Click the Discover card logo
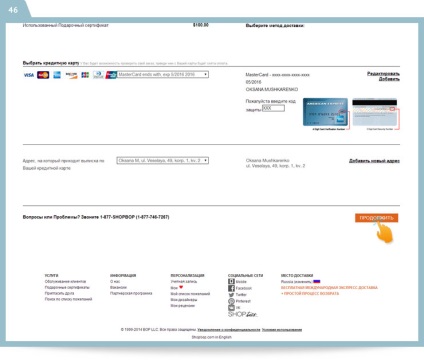 pyautogui.click(x=71, y=75)
